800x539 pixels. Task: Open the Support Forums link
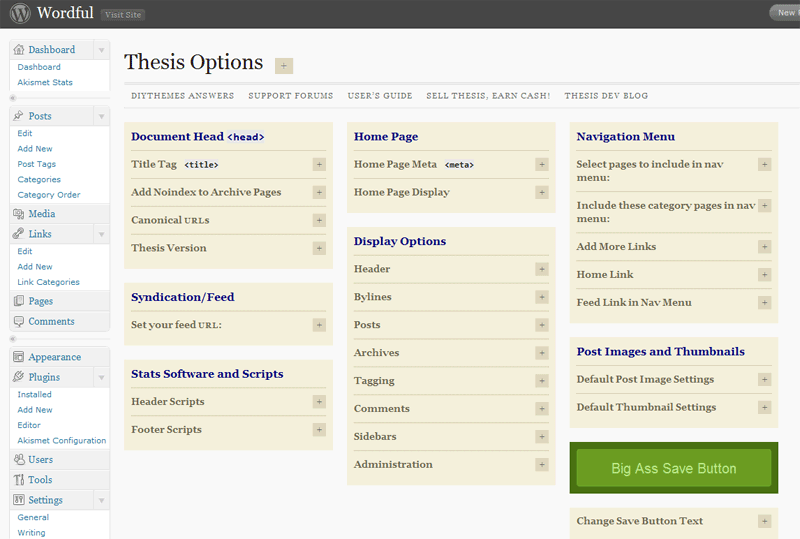pos(290,96)
